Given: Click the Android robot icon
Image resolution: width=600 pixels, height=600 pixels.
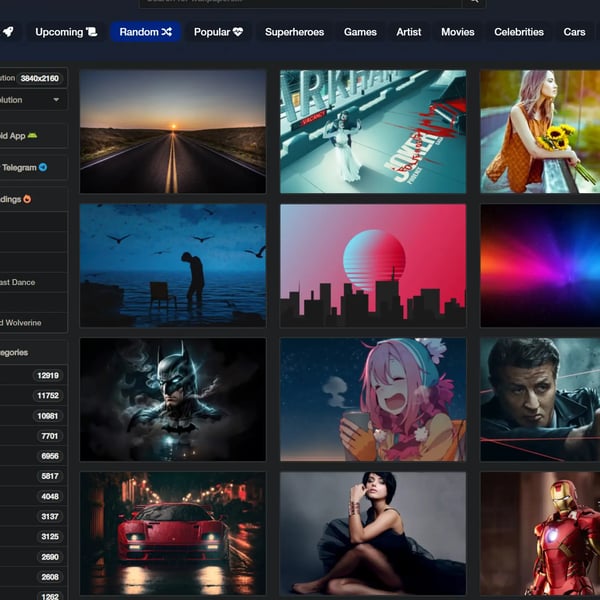Looking at the screenshot, I should 33,135.
